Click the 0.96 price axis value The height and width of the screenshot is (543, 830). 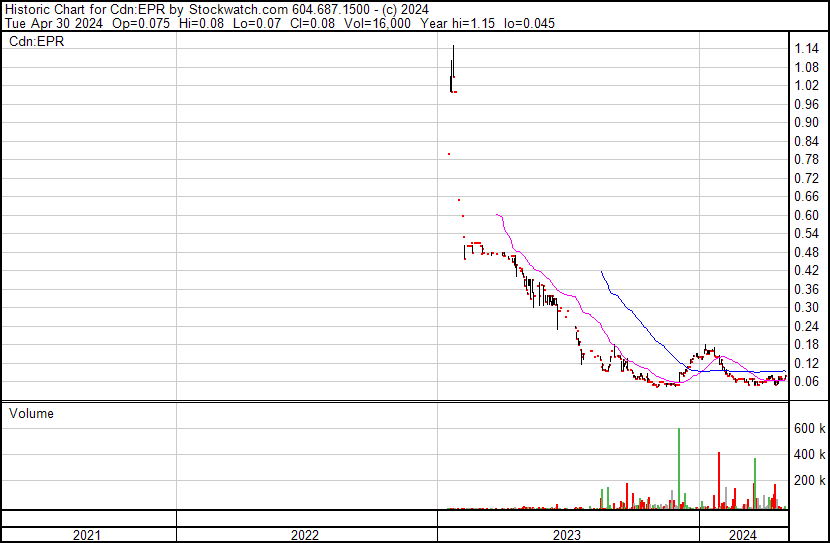click(807, 104)
